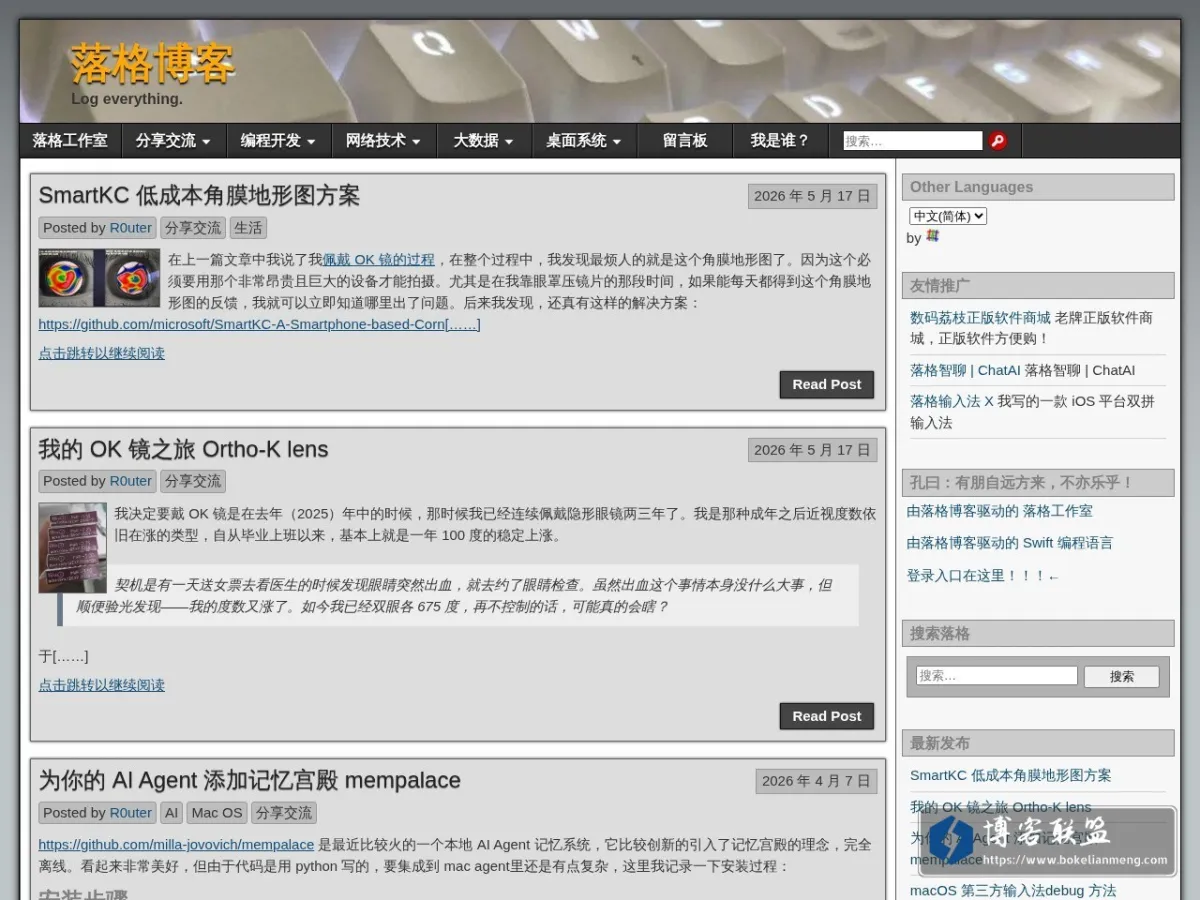Open the OK 镜之旅 post thumbnail image

pyautogui.click(x=72, y=548)
